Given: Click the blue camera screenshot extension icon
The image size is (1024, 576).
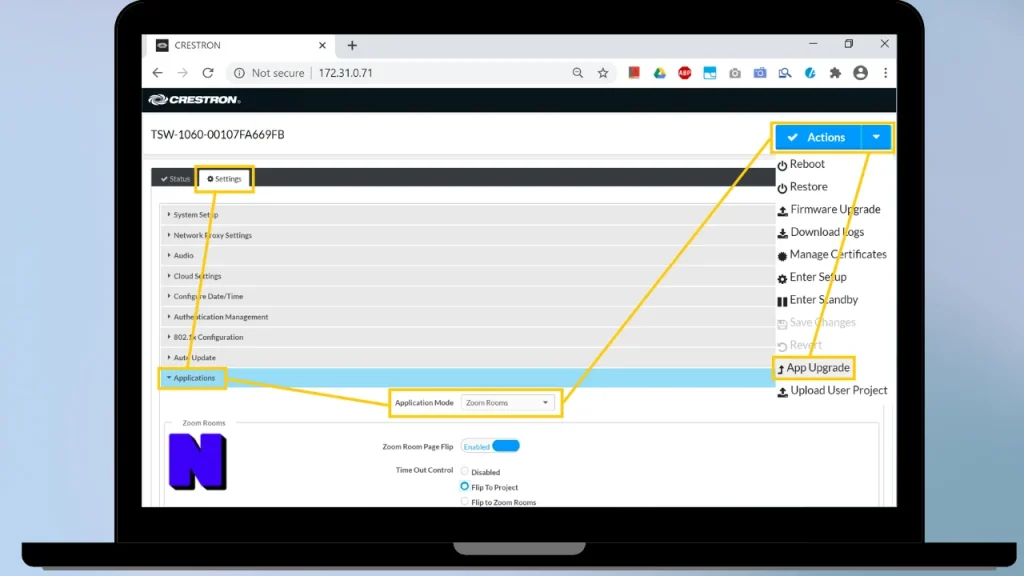Looking at the screenshot, I should (760, 72).
